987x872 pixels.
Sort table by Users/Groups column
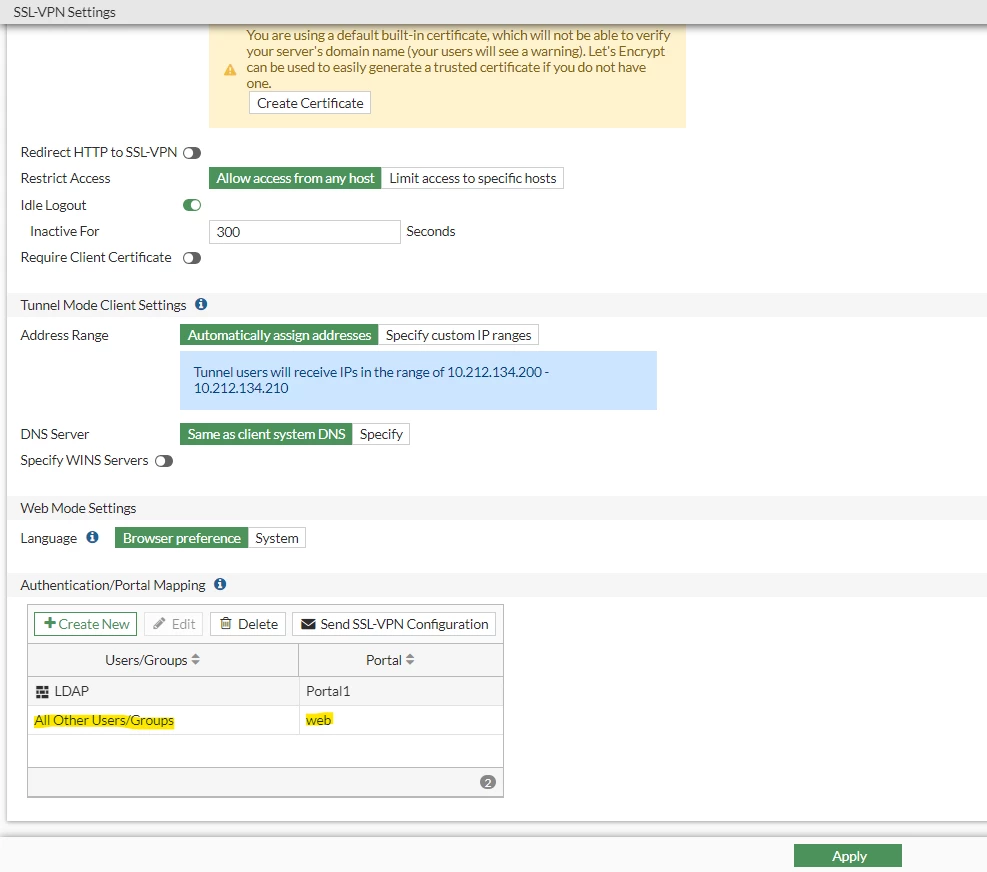point(152,660)
